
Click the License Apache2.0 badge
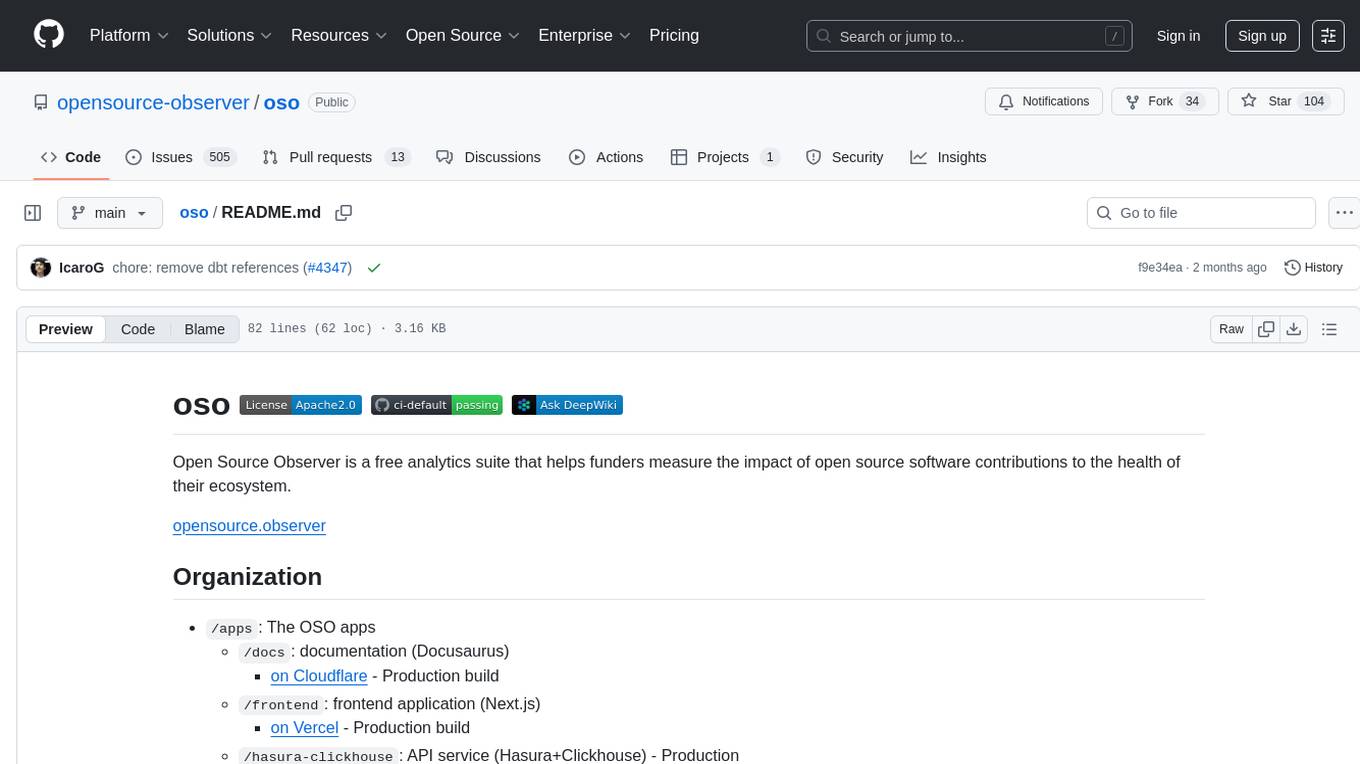coord(300,405)
